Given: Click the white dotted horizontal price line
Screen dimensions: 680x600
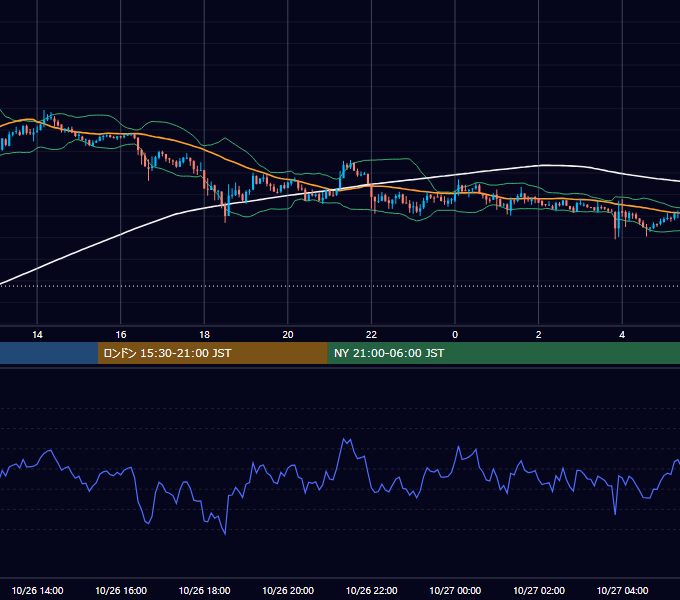Looking at the screenshot, I should [x=340, y=286].
